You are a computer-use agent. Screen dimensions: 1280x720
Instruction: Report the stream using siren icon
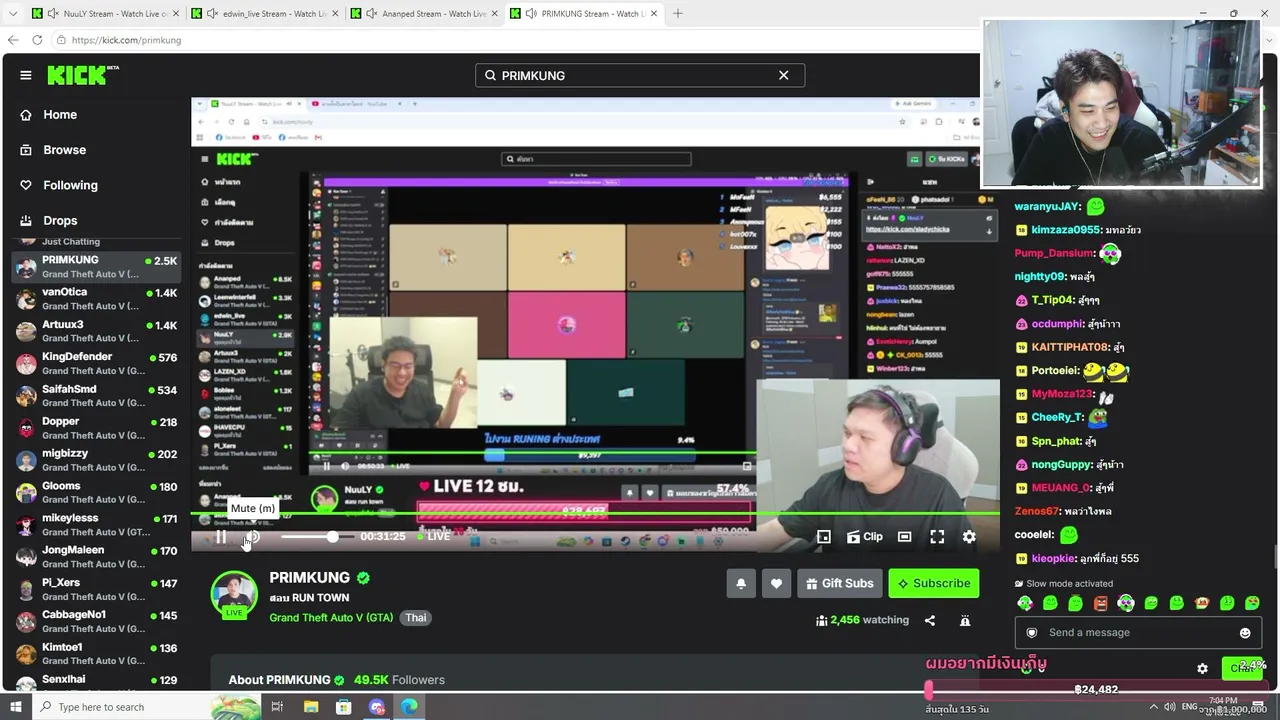(x=965, y=620)
